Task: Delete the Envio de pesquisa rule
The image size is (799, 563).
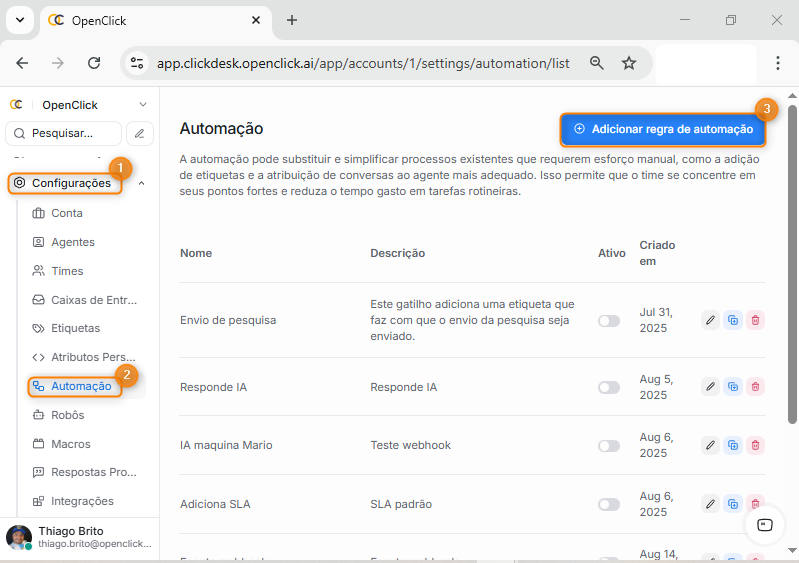Action: point(756,320)
